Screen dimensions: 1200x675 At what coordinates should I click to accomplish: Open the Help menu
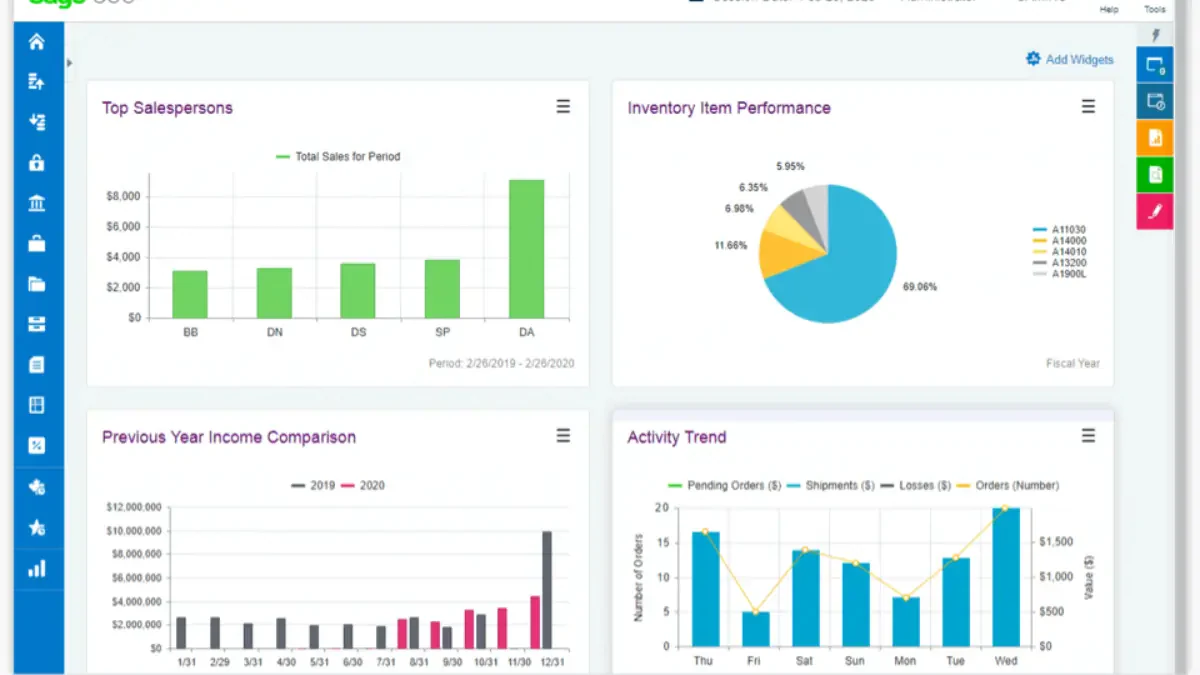(x=1109, y=9)
